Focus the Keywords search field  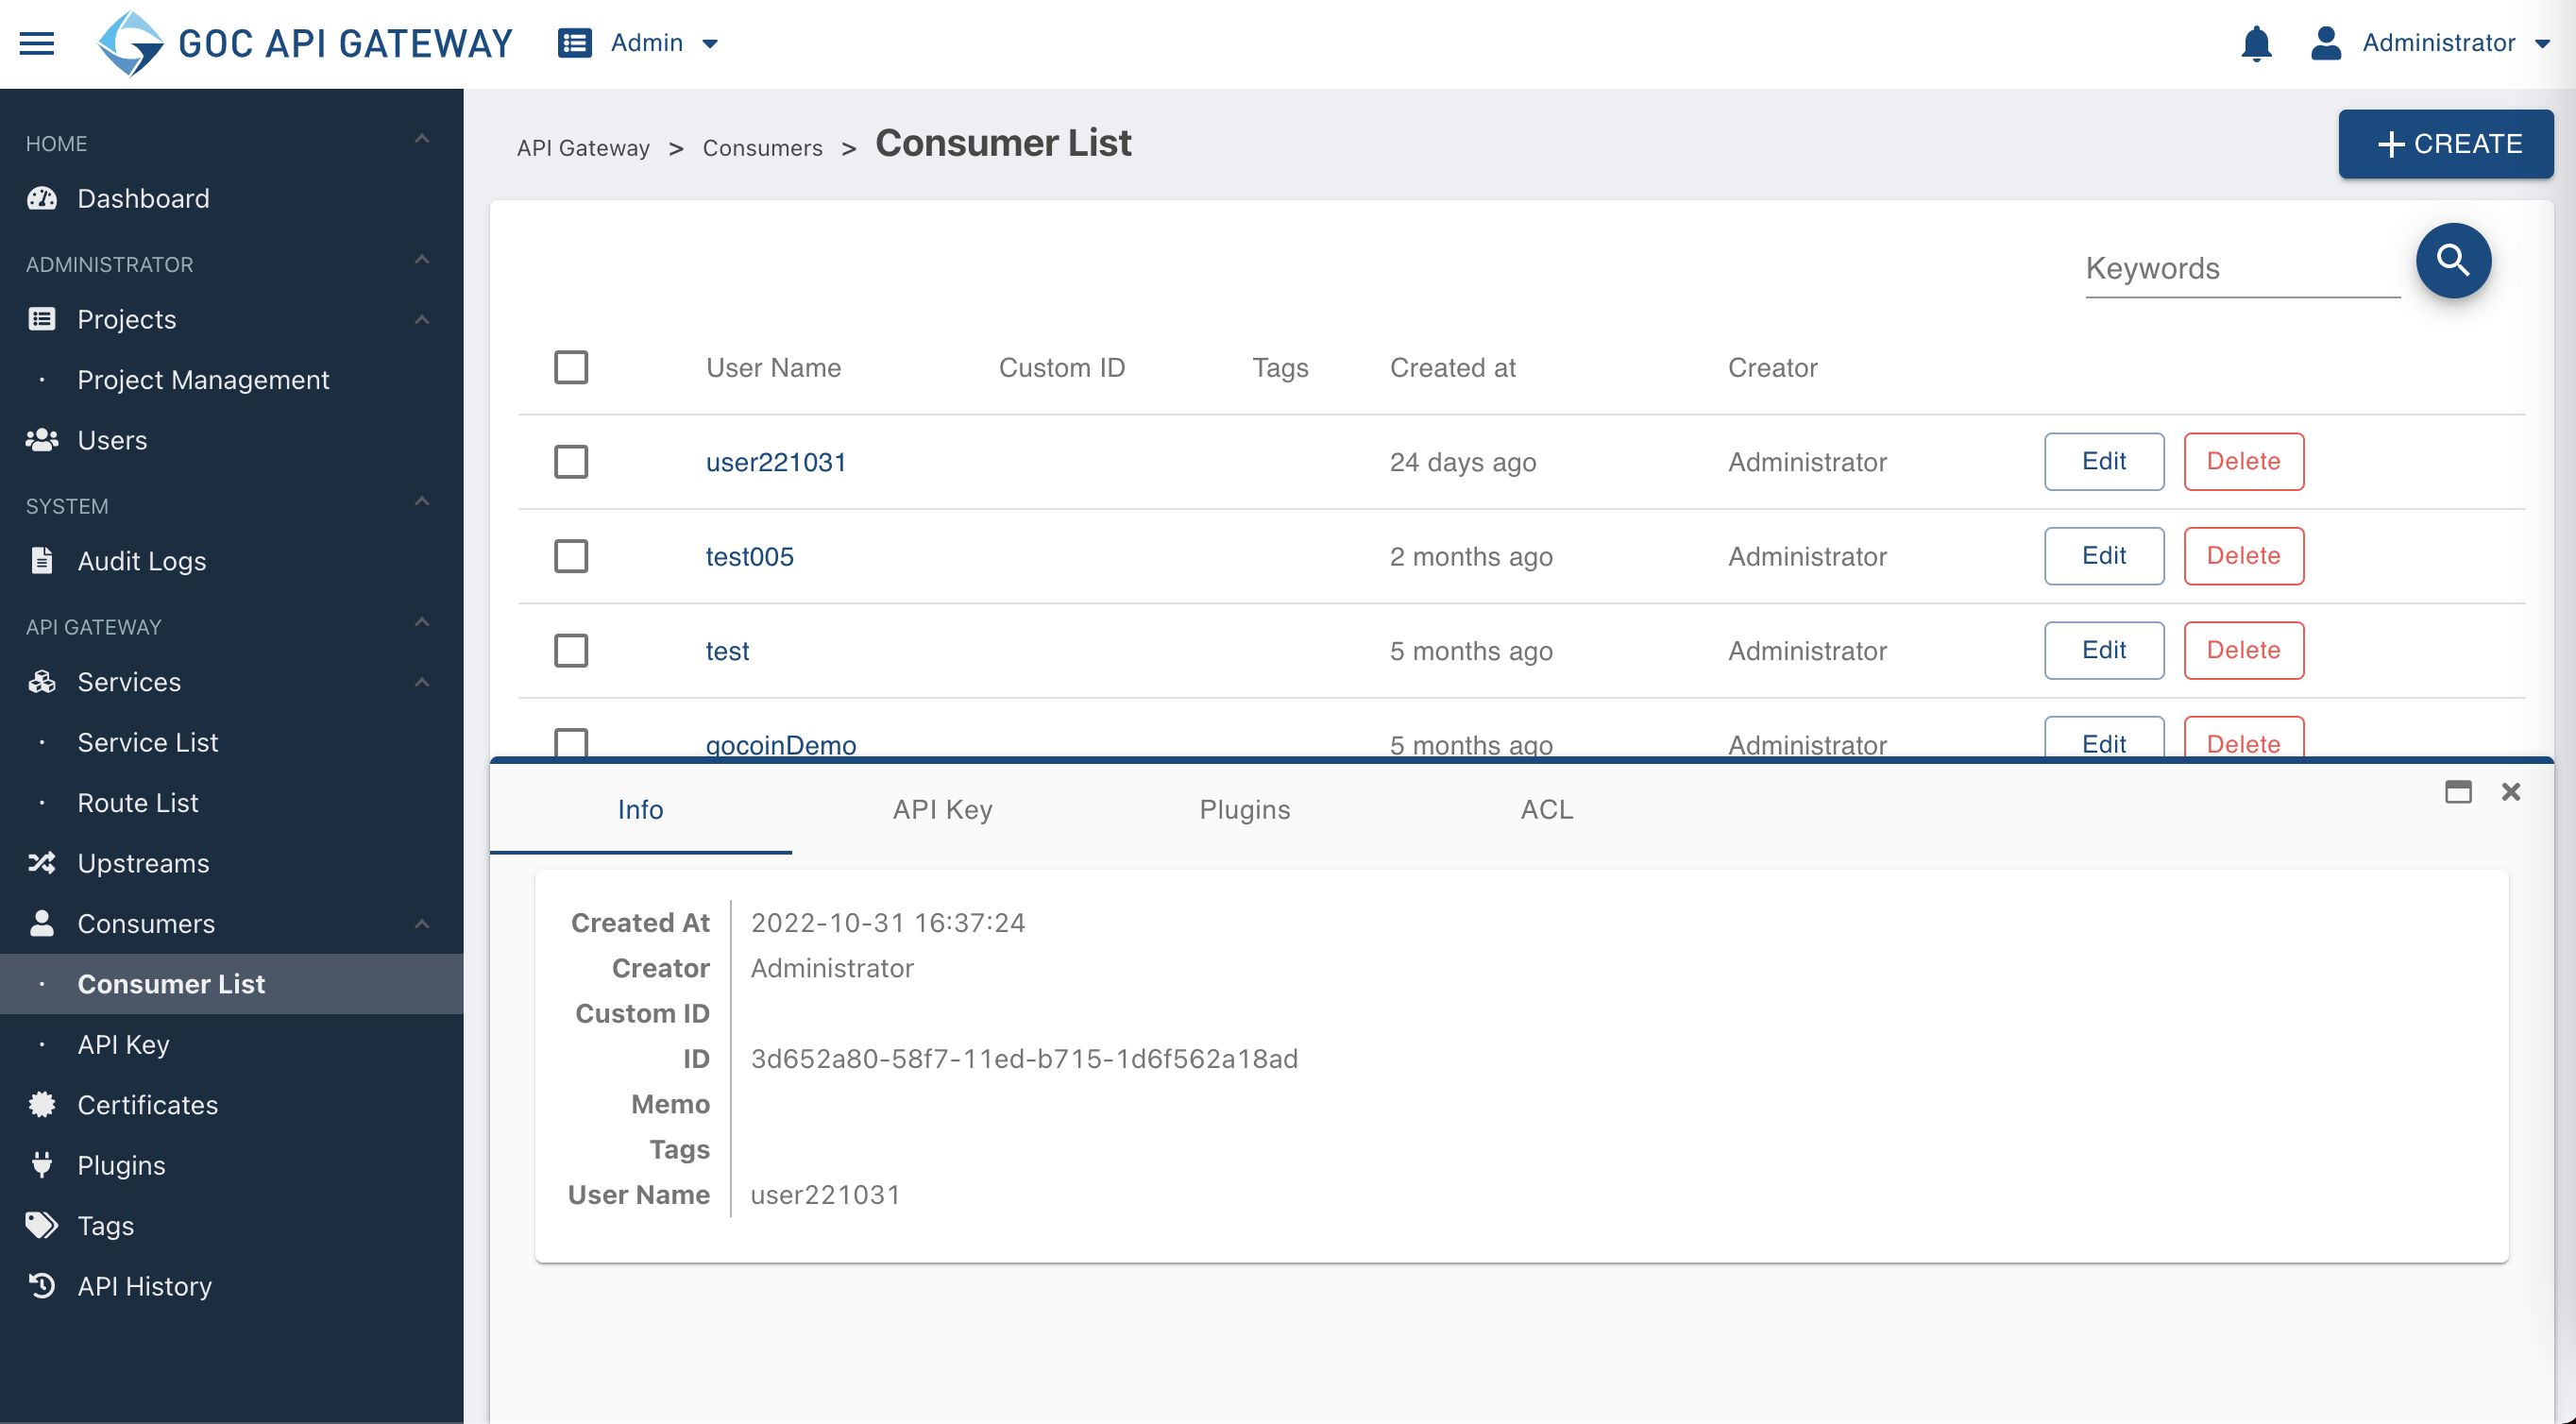2243,268
